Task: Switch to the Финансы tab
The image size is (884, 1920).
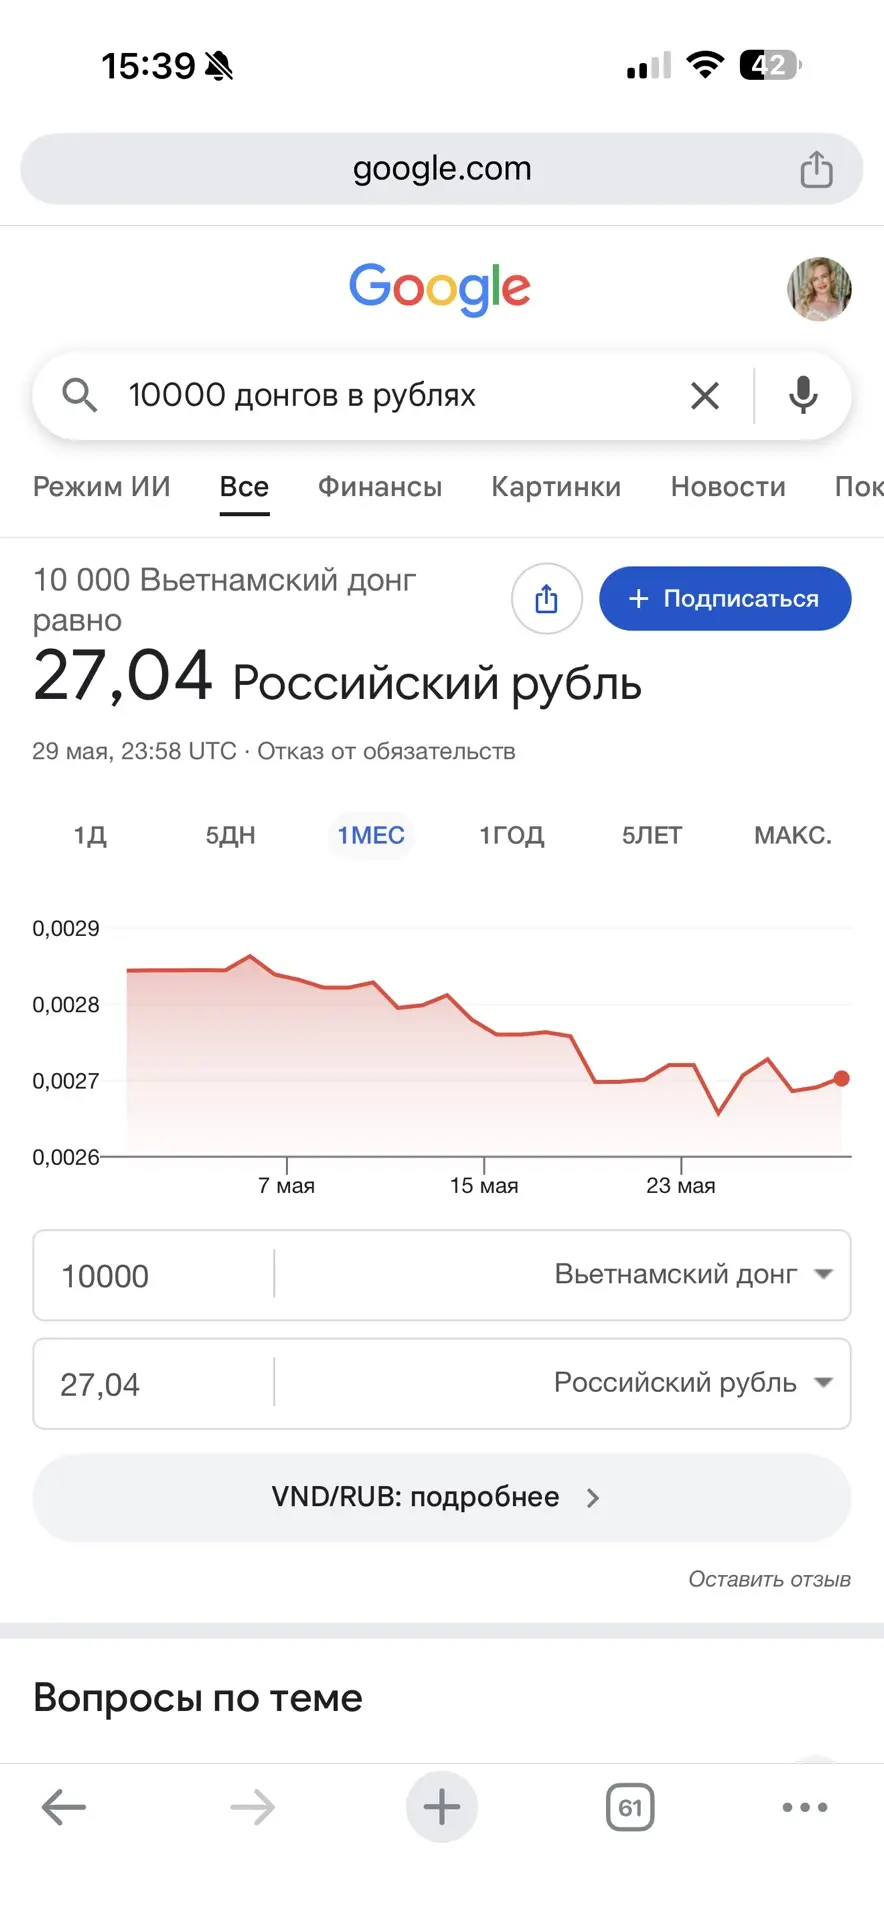Action: click(x=380, y=487)
